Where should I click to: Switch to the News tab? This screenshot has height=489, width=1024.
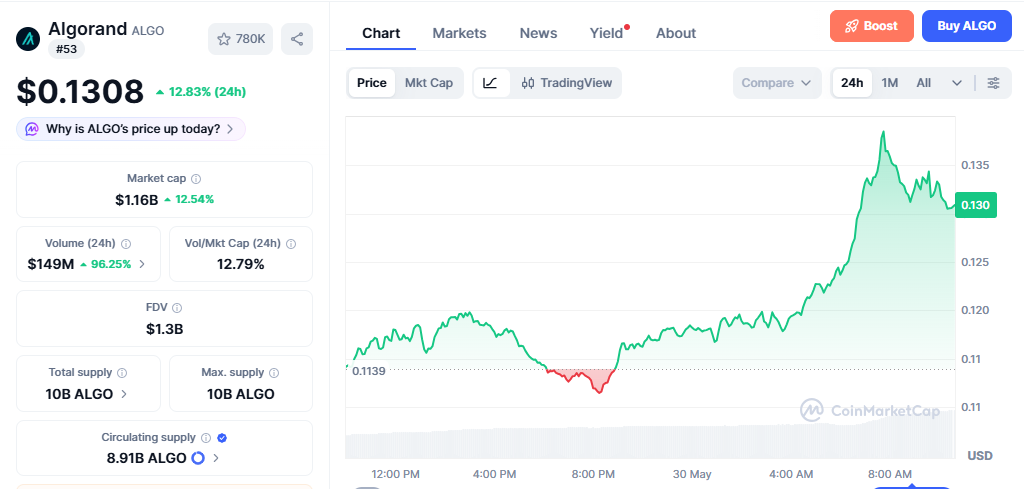click(x=538, y=33)
